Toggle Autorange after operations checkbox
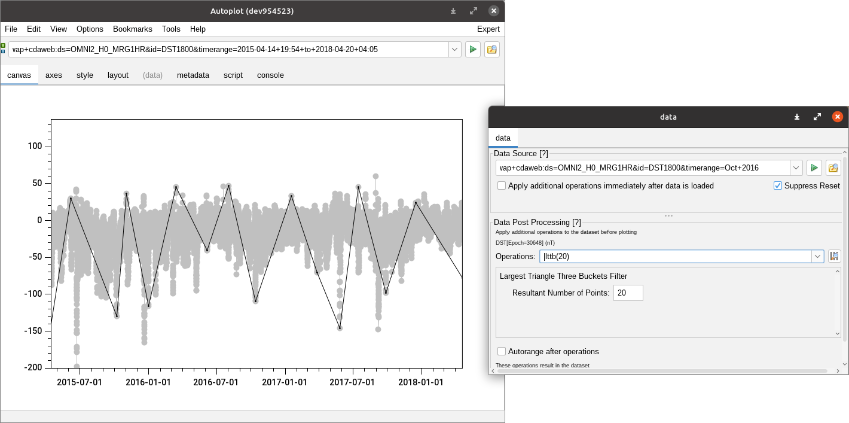Screen dimensions: 849x423 click(502, 351)
